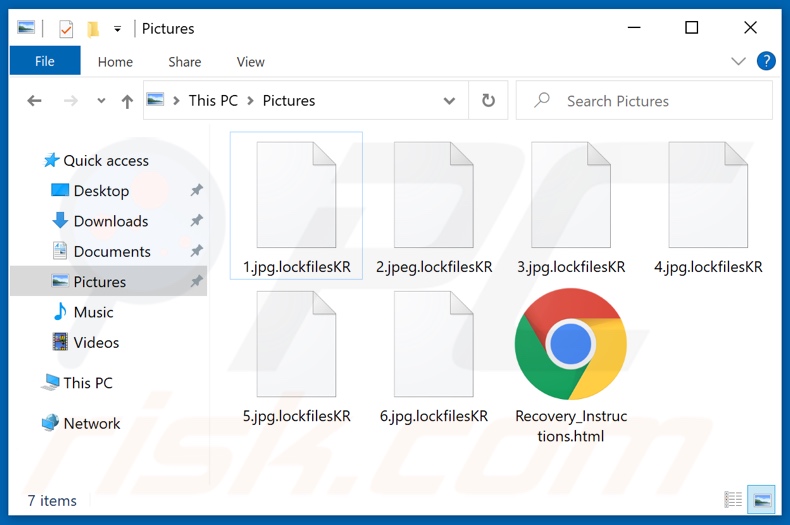Click the Properties quick access toolbar icon
The height and width of the screenshot is (525, 790).
click(66, 29)
